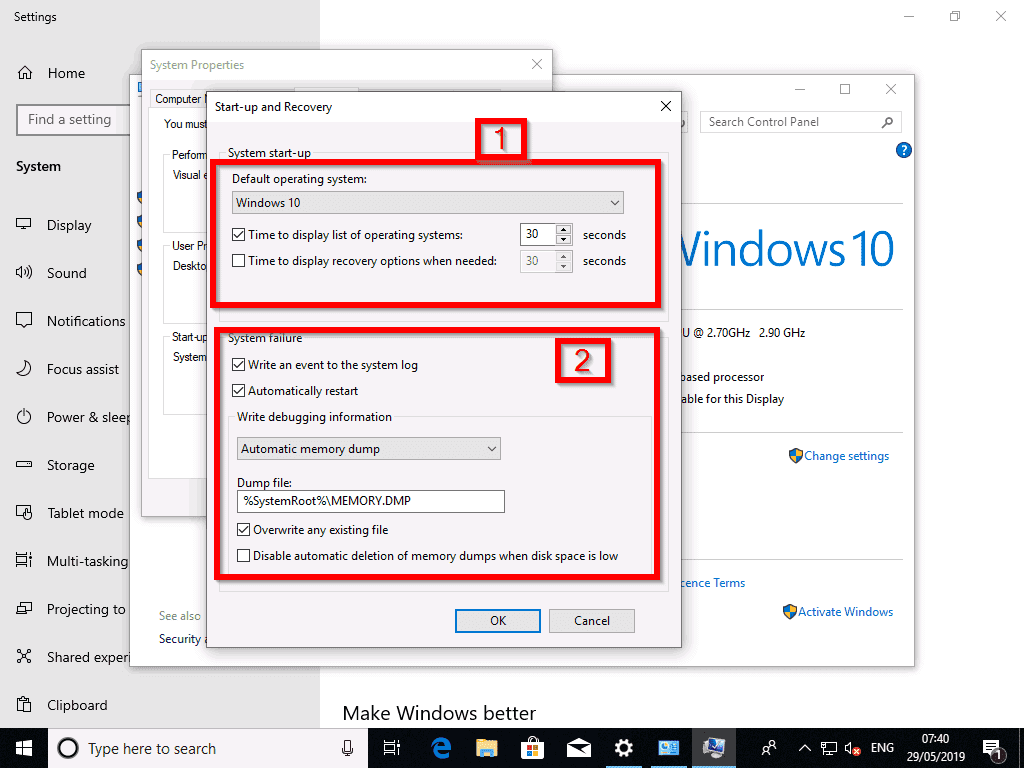Open Mail from the taskbar
This screenshot has height=768, width=1024.
pos(579,748)
